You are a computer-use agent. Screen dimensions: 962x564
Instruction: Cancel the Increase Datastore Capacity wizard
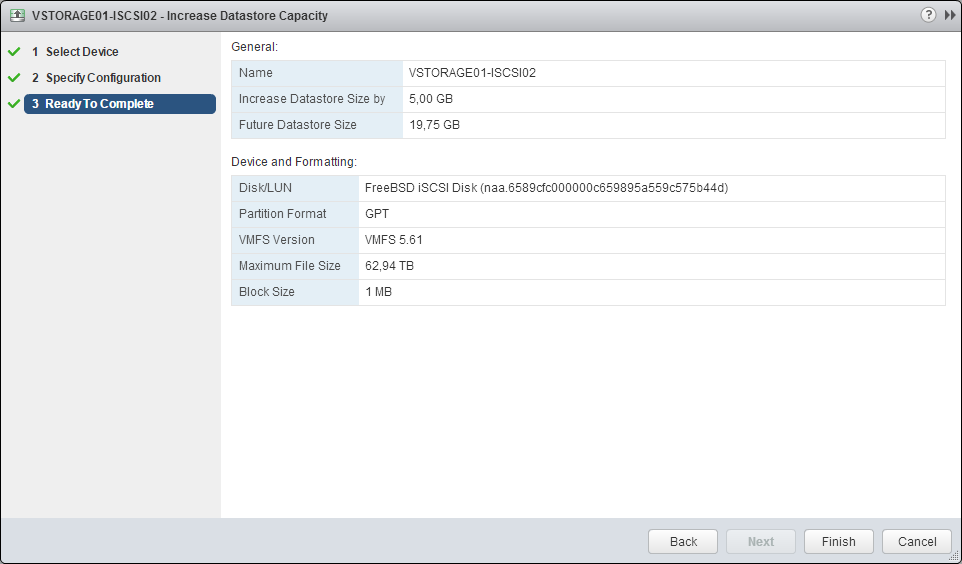click(x=916, y=541)
